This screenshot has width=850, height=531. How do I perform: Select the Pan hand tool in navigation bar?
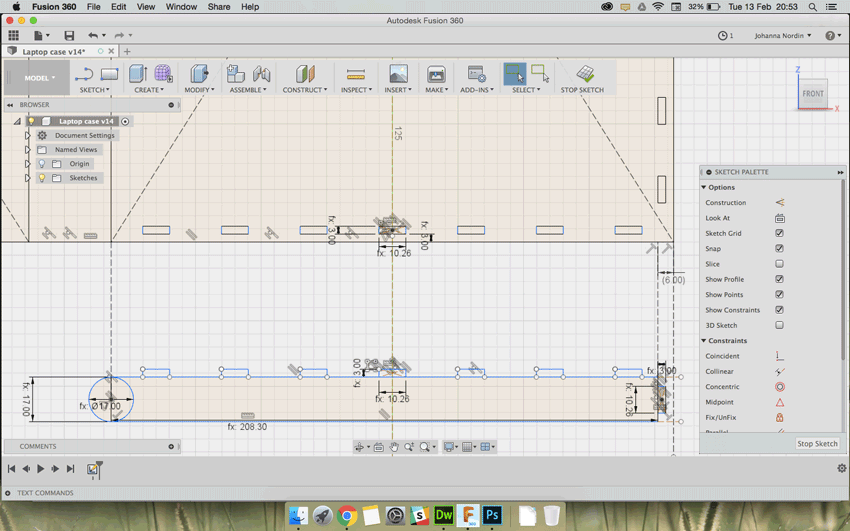pyautogui.click(x=395, y=447)
